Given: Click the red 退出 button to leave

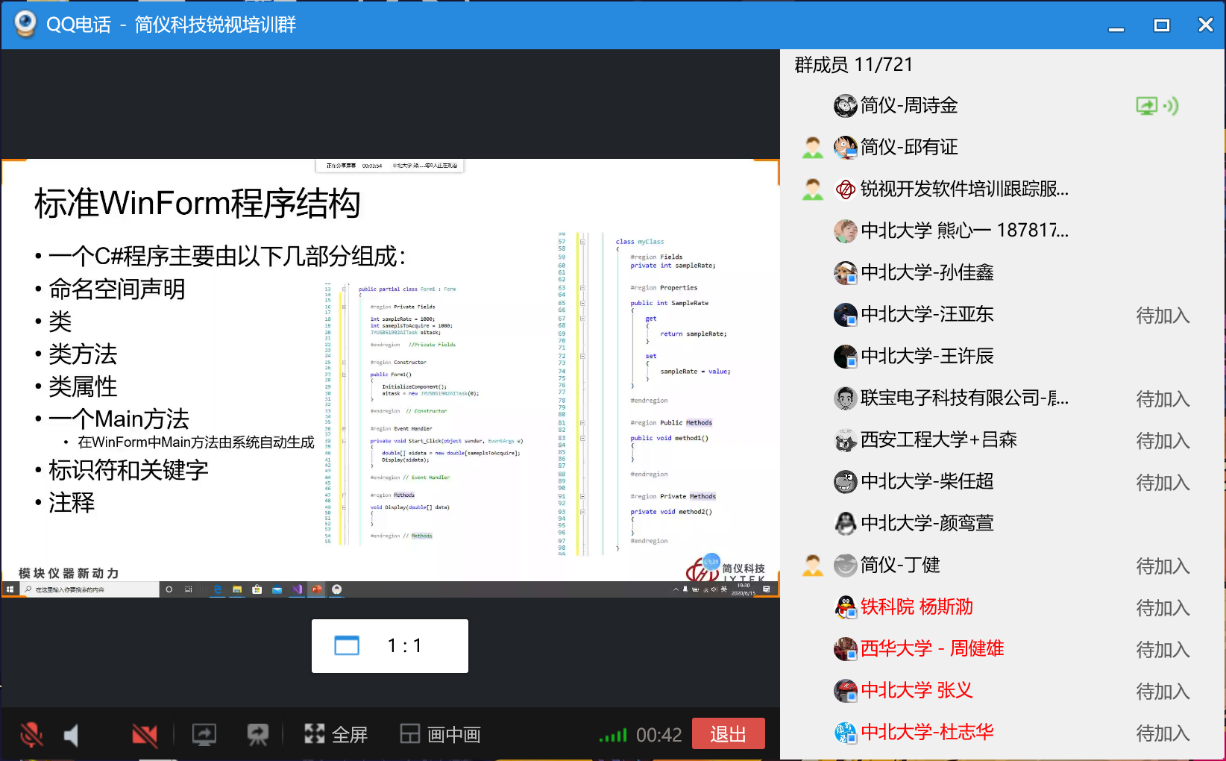Looking at the screenshot, I should [727, 734].
